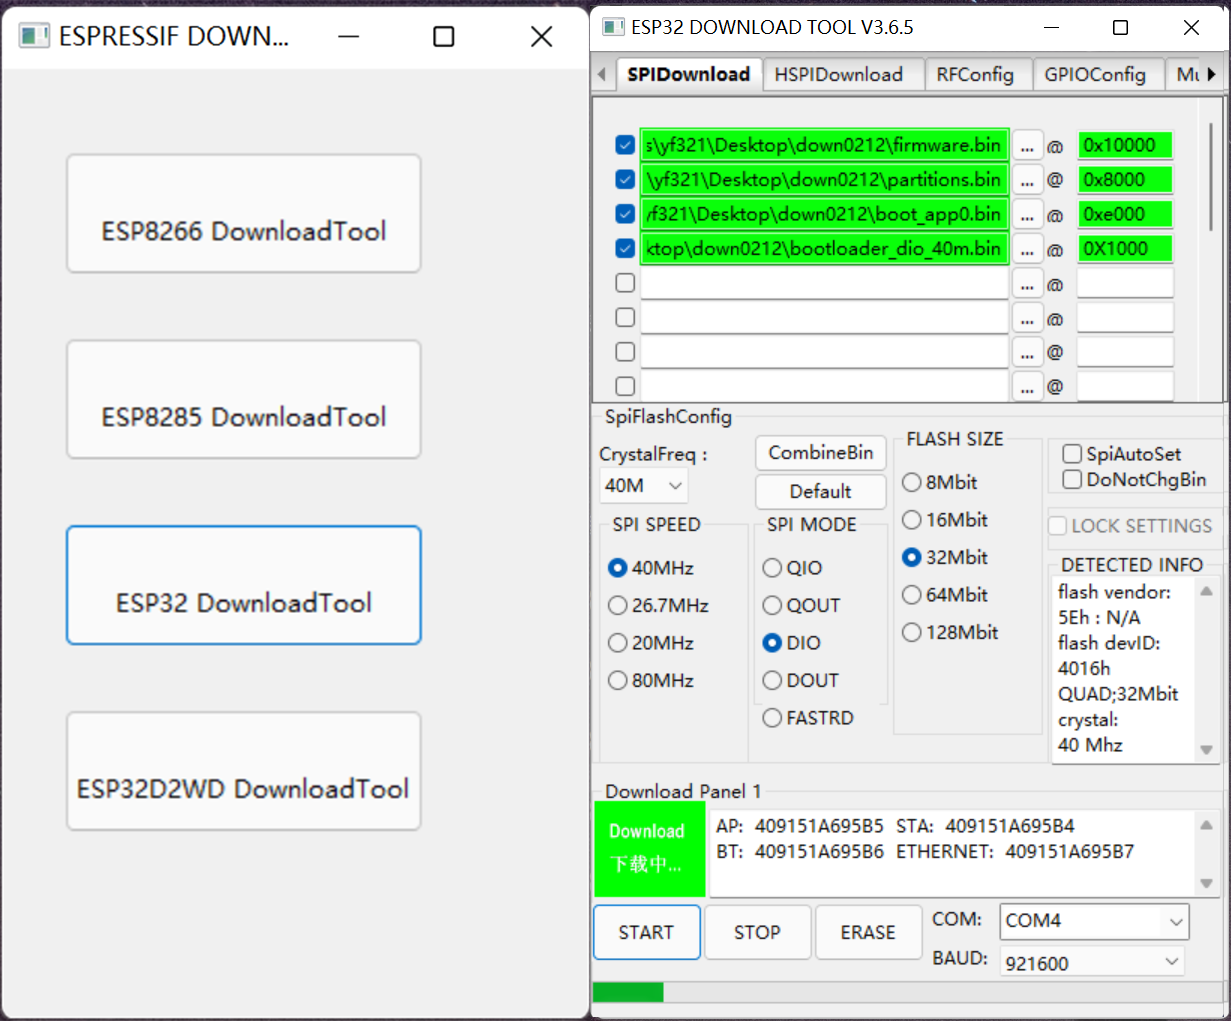Close the ESPRESSIF DOWNLOAD launcher window

[541, 37]
